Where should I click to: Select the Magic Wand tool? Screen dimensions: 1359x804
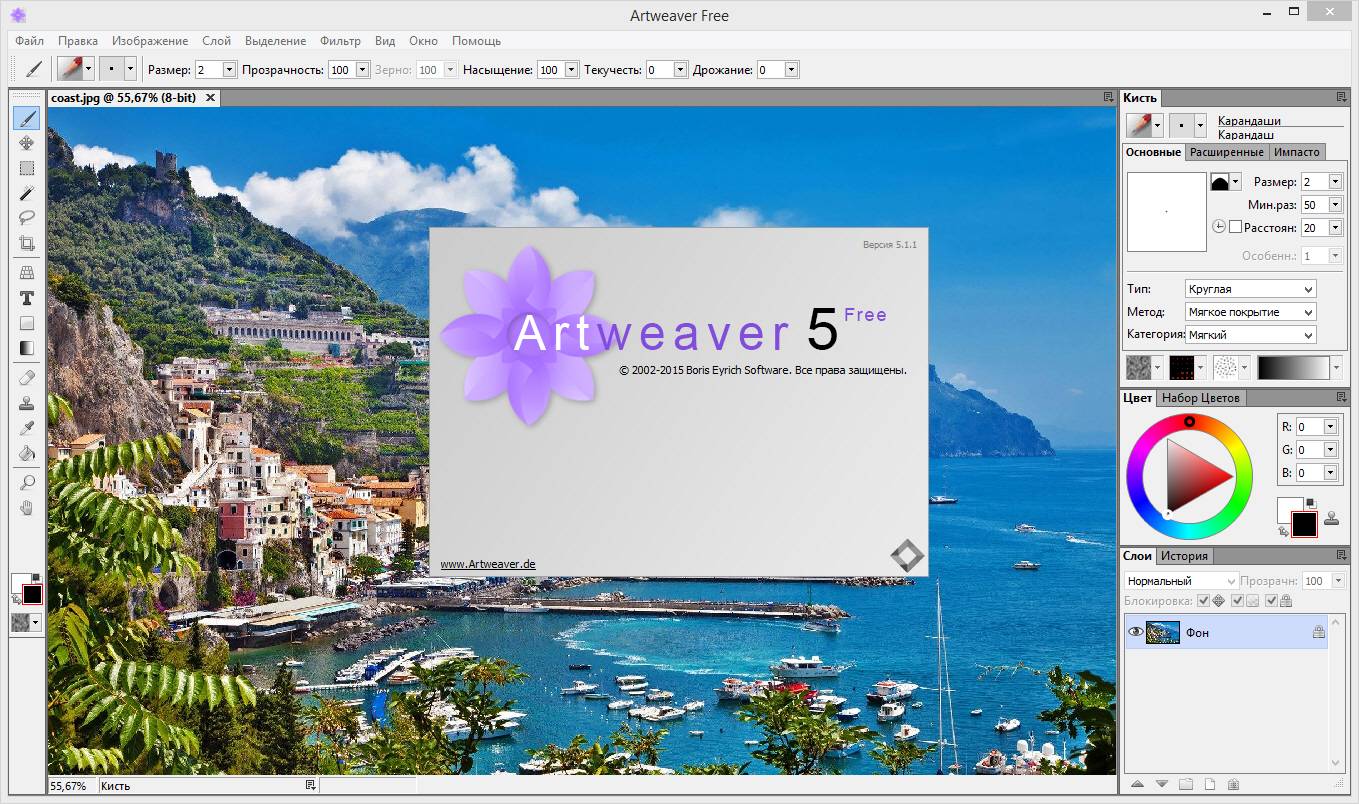(x=27, y=193)
